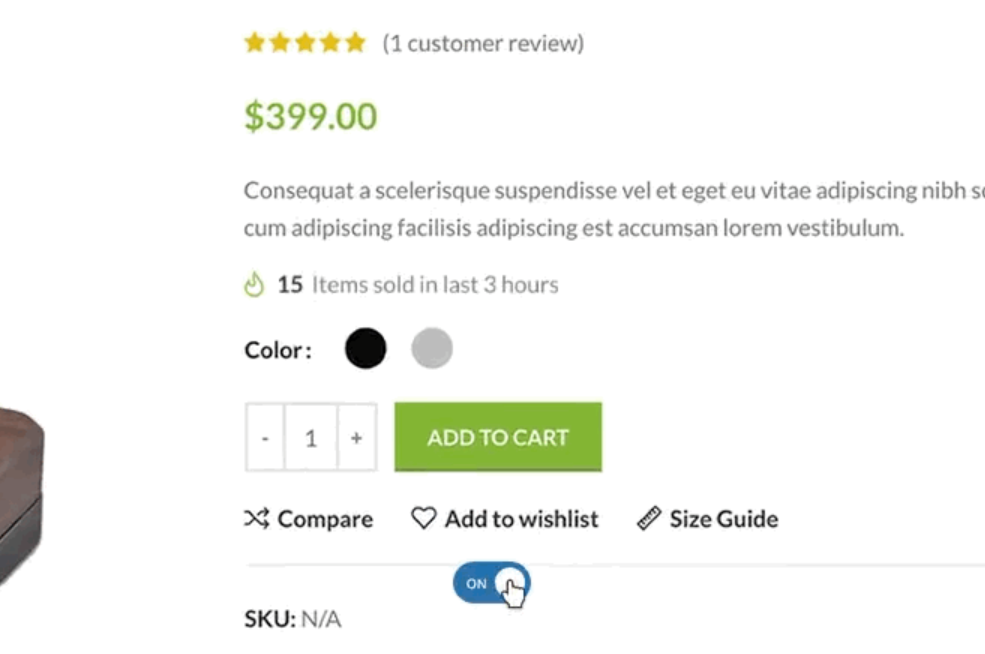The height and width of the screenshot is (654, 985).
Task: Click the fifth rating star
Action: tap(357, 42)
